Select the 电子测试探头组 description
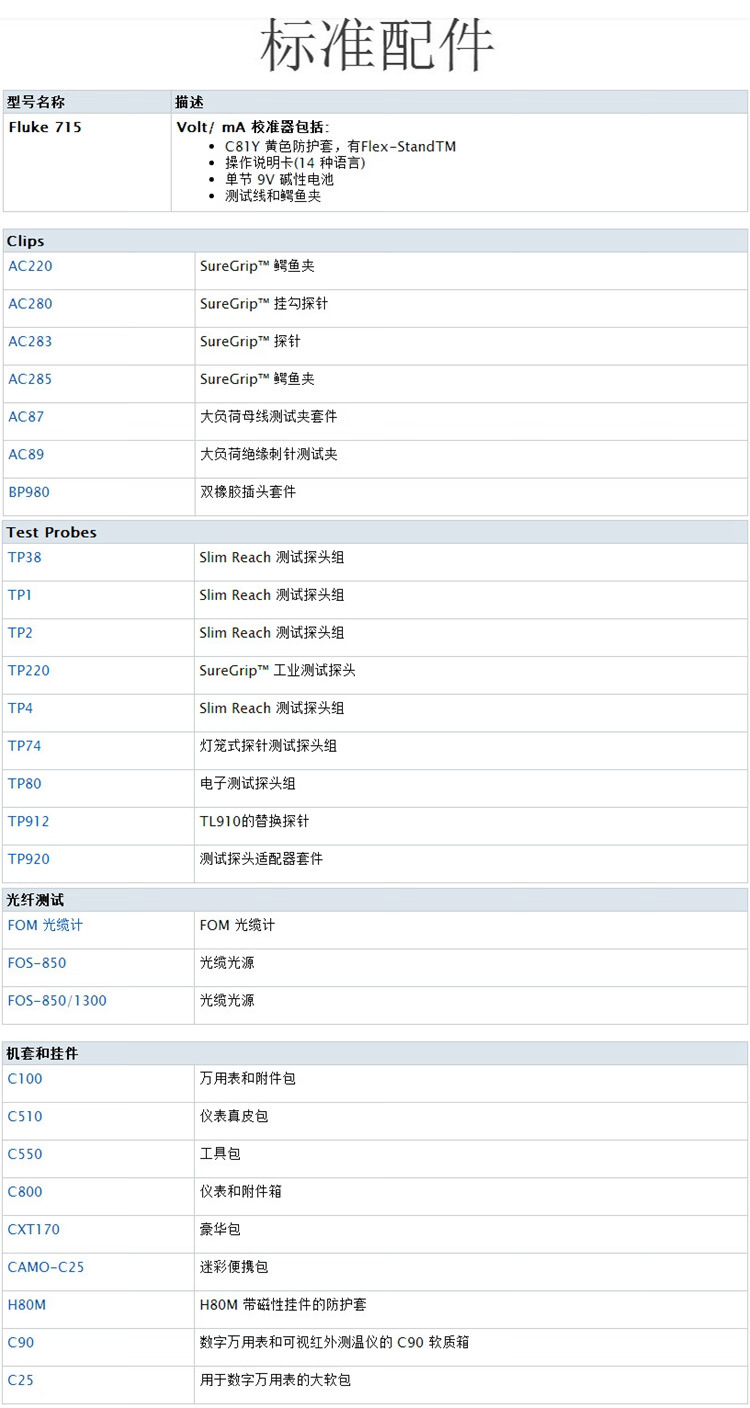Viewport: 750px width, 1408px height. (x=248, y=784)
